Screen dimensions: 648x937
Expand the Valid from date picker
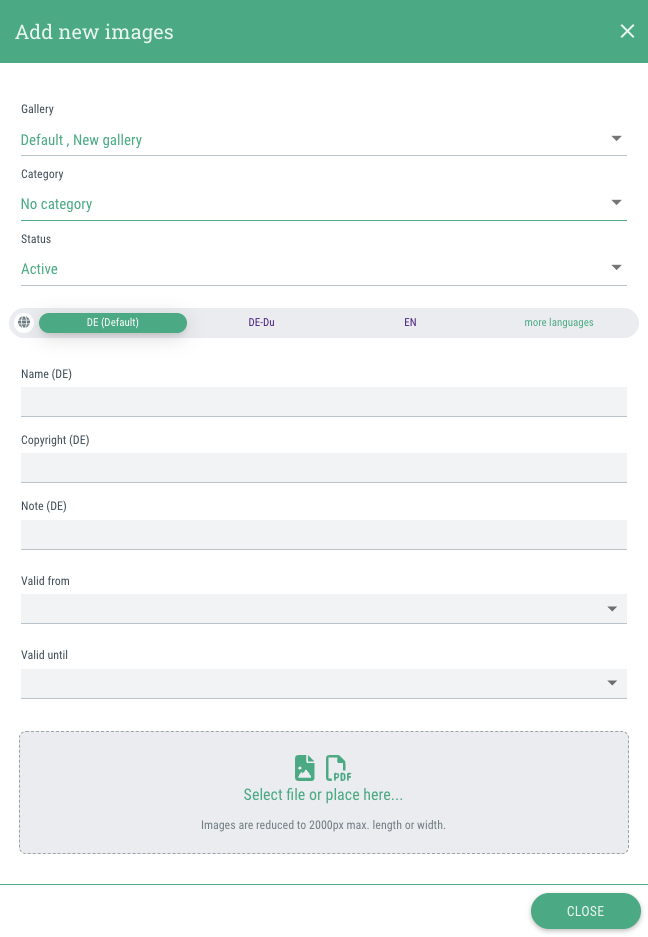click(x=612, y=609)
